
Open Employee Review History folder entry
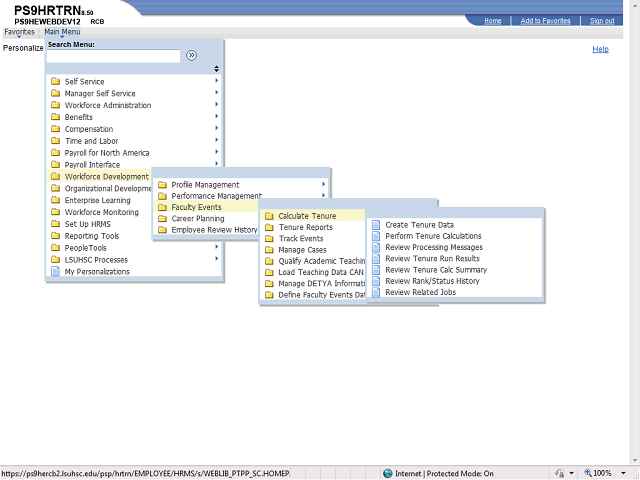[206, 230]
